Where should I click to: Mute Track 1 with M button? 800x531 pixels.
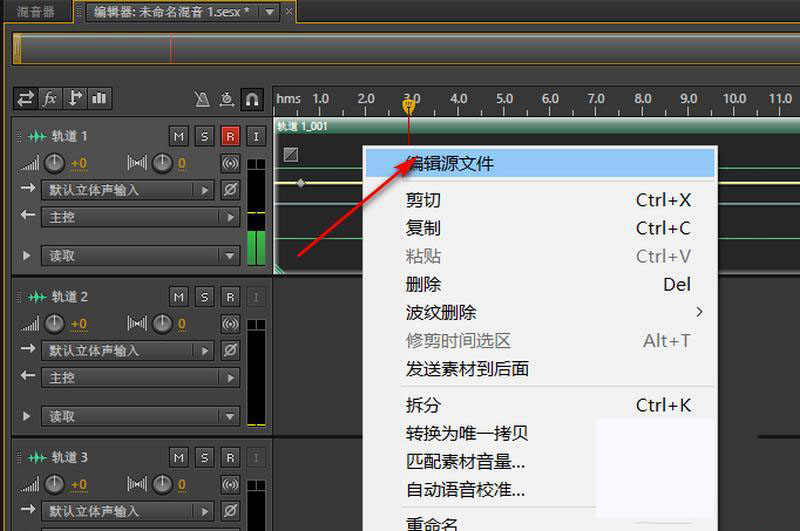(179, 136)
